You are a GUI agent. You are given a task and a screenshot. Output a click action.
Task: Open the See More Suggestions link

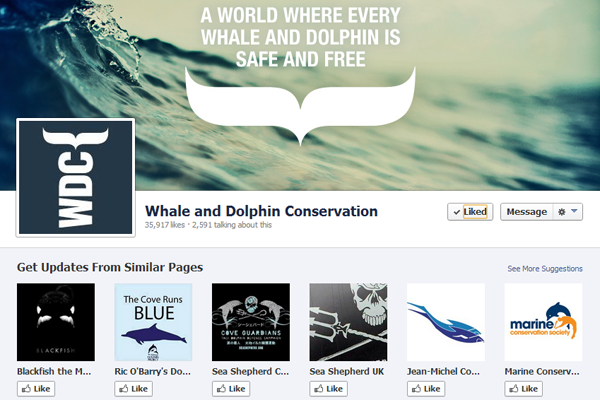545,269
